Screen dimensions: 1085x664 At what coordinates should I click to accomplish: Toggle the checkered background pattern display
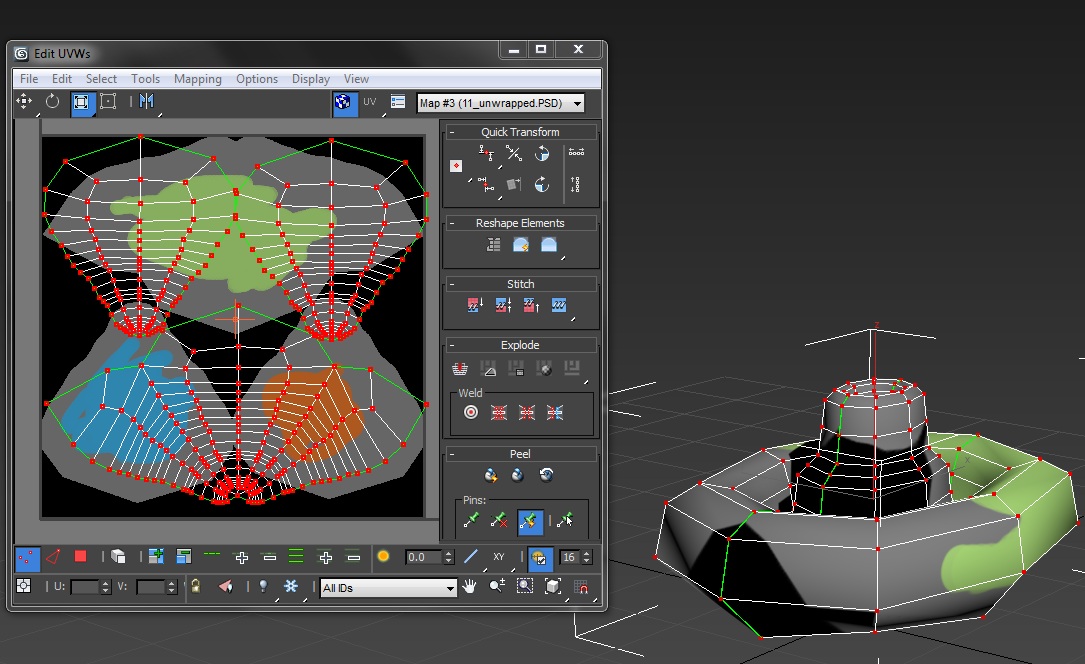344,102
